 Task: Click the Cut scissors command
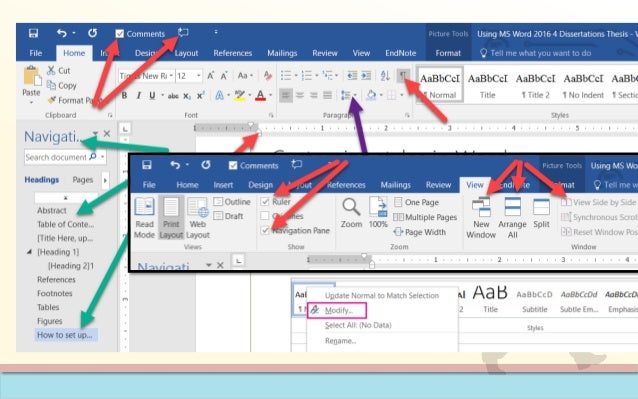point(59,70)
